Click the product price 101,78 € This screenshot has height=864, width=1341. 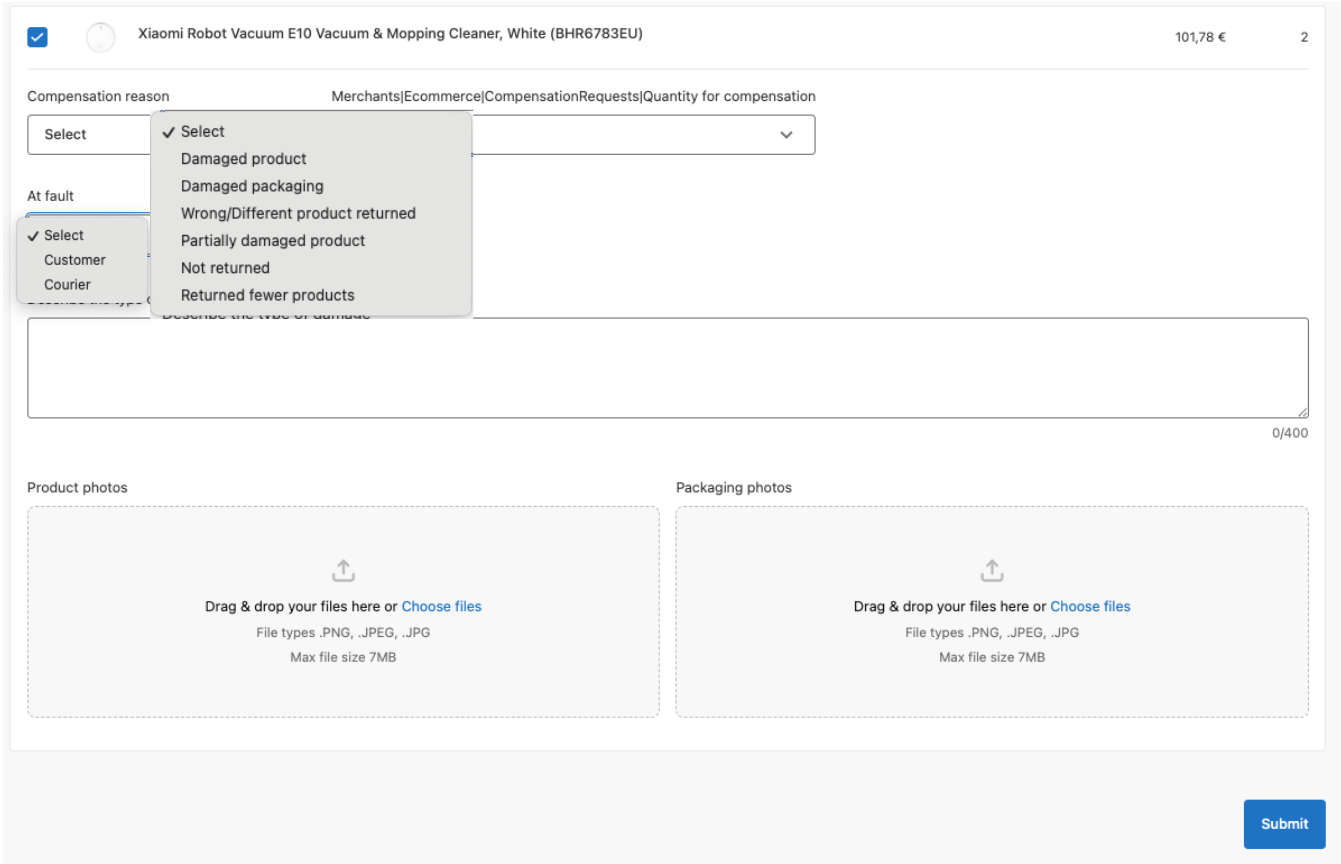1201,38
